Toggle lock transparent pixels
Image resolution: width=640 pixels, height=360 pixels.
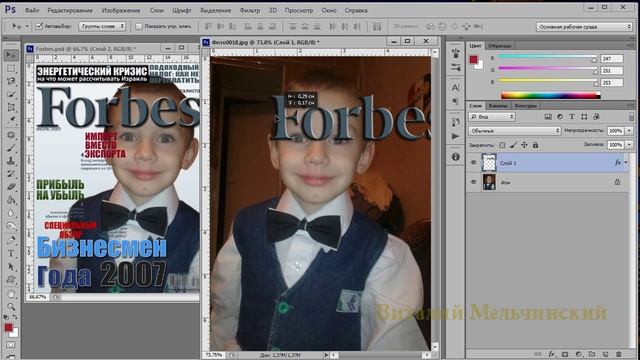point(502,145)
